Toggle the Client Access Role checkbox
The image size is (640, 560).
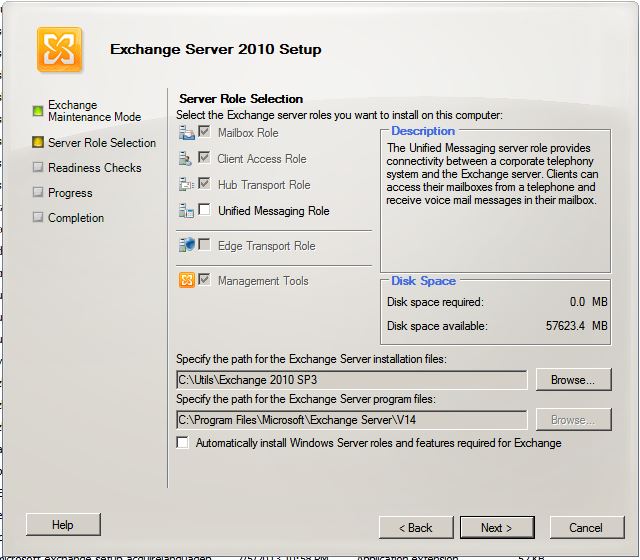click(x=204, y=157)
